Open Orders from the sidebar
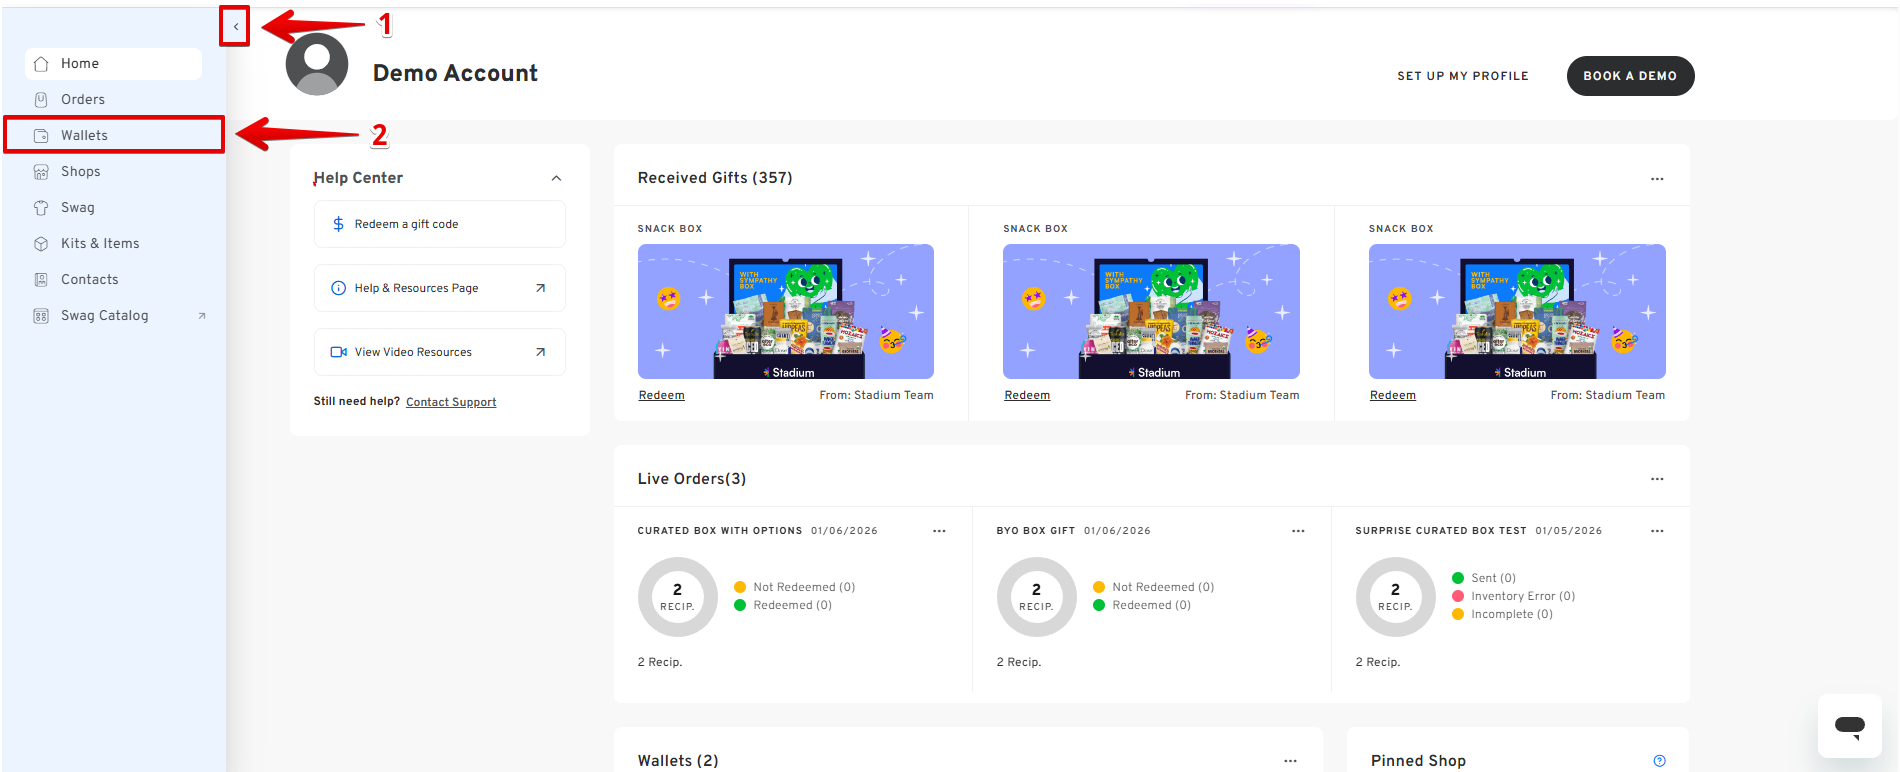This screenshot has height=772, width=1900. click(x=82, y=99)
